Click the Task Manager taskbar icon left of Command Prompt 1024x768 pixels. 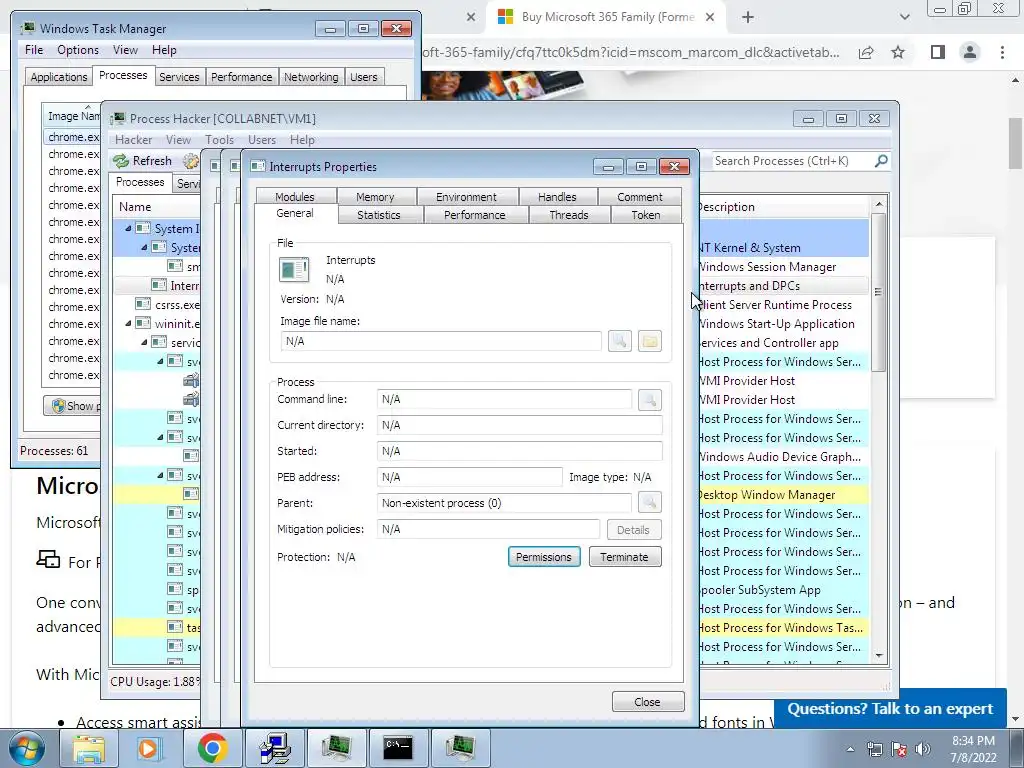point(336,748)
